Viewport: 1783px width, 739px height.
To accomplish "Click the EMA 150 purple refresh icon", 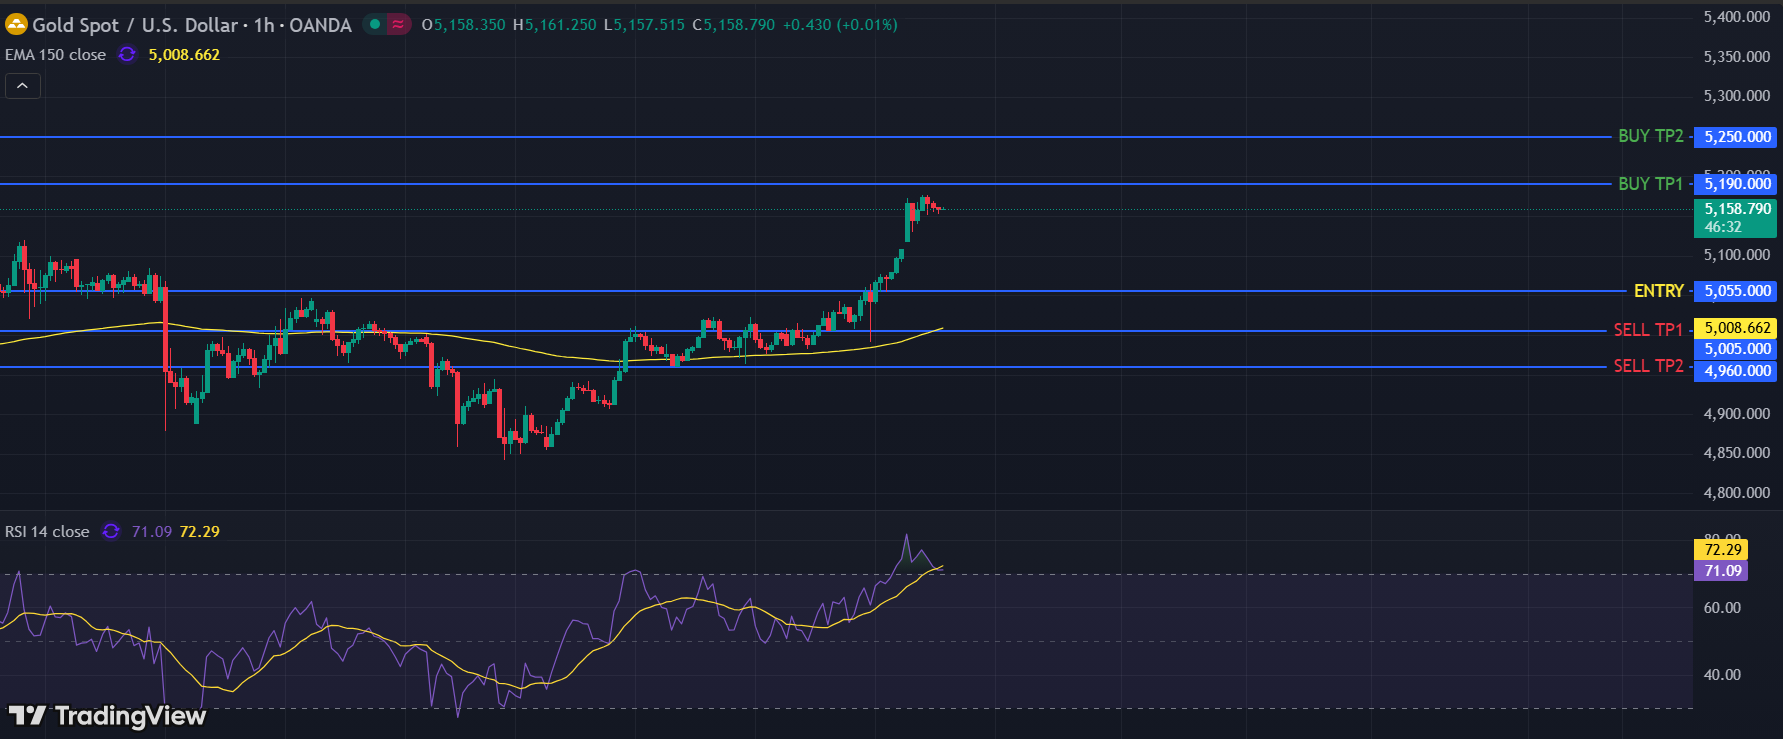I will [x=127, y=55].
